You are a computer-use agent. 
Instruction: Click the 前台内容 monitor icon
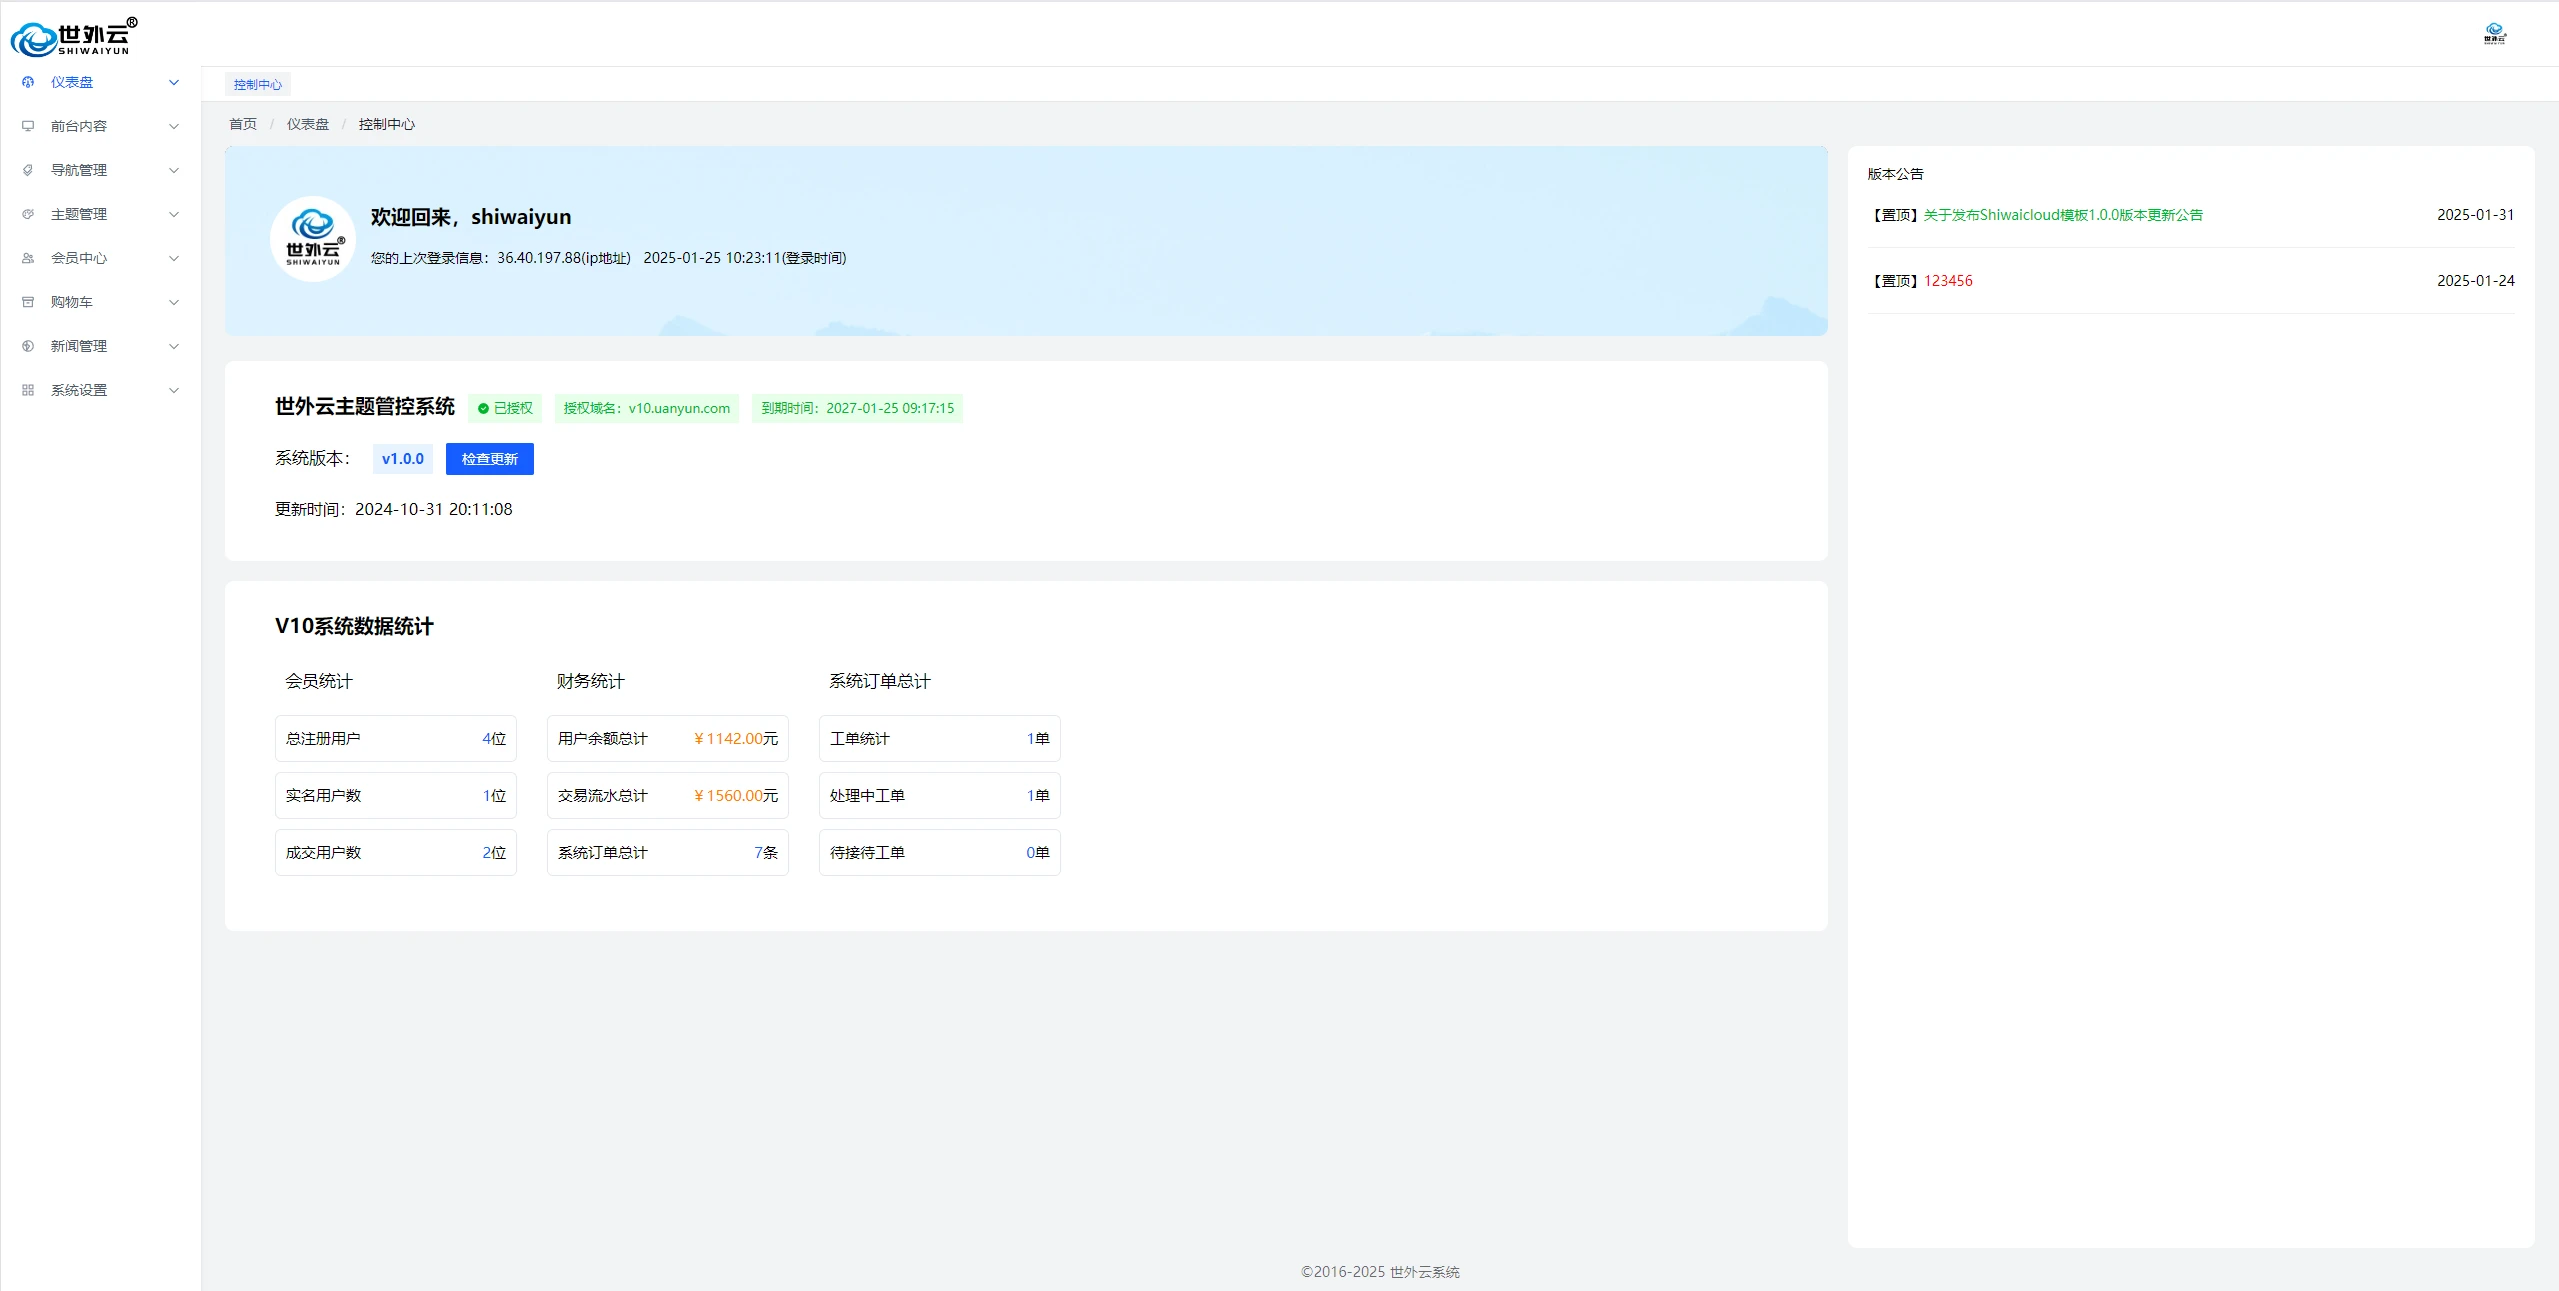coord(28,126)
